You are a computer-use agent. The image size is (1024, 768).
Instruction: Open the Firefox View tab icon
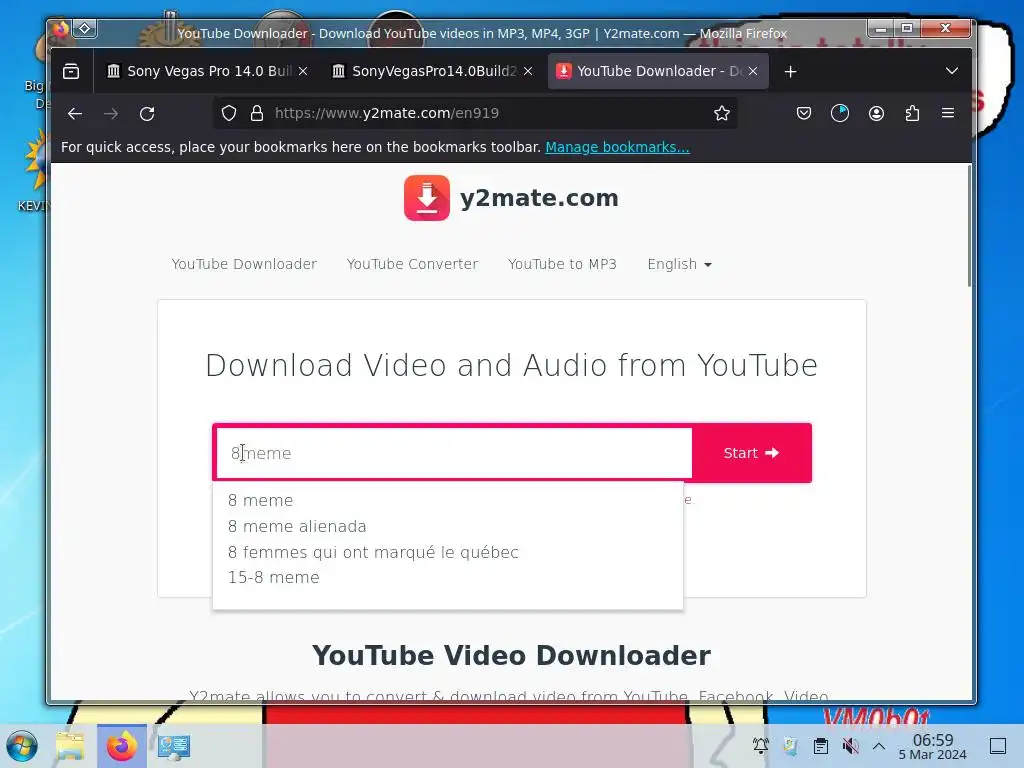tap(71, 71)
